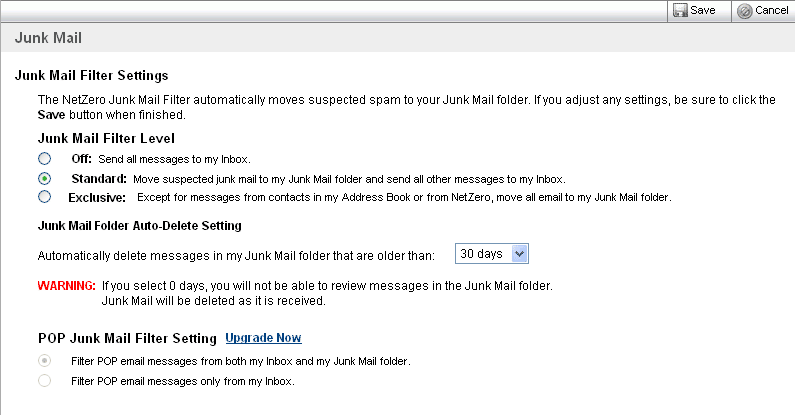Select the Off filter level radio button
The width and height of the screenshot is (795, 415).
[45, 159]
